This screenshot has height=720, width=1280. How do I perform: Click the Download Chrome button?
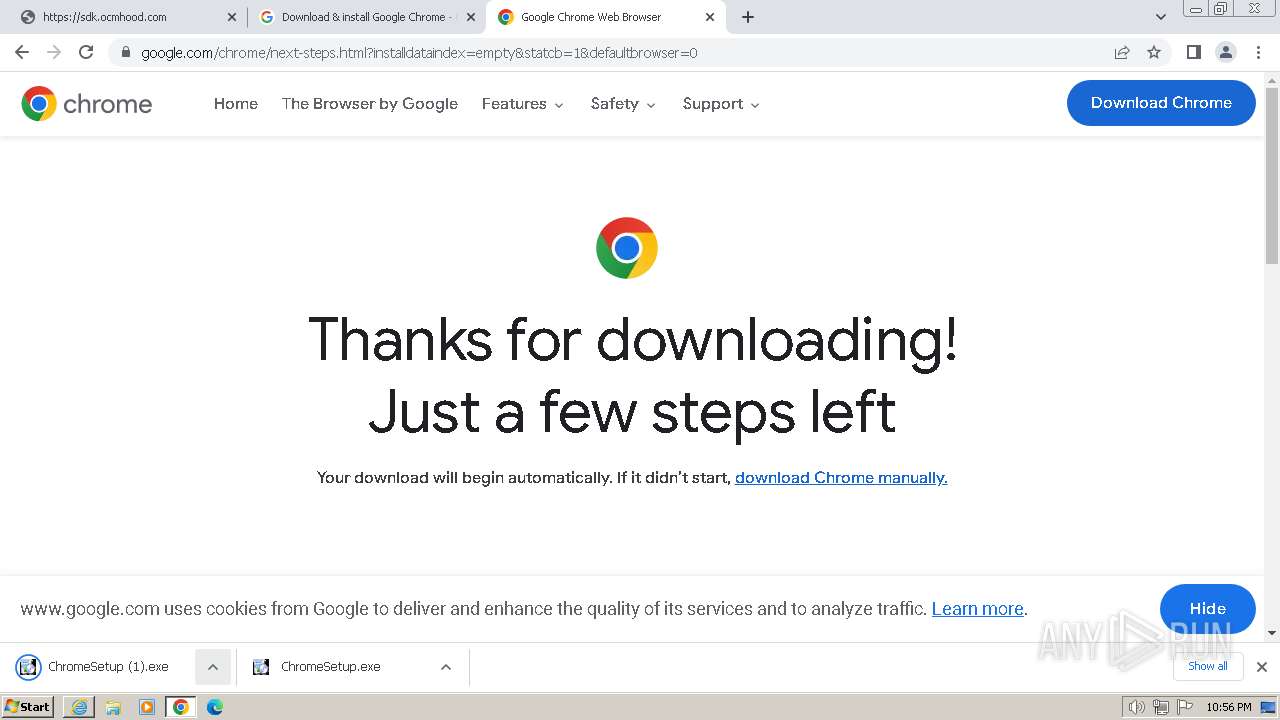tap(1161, 103)
